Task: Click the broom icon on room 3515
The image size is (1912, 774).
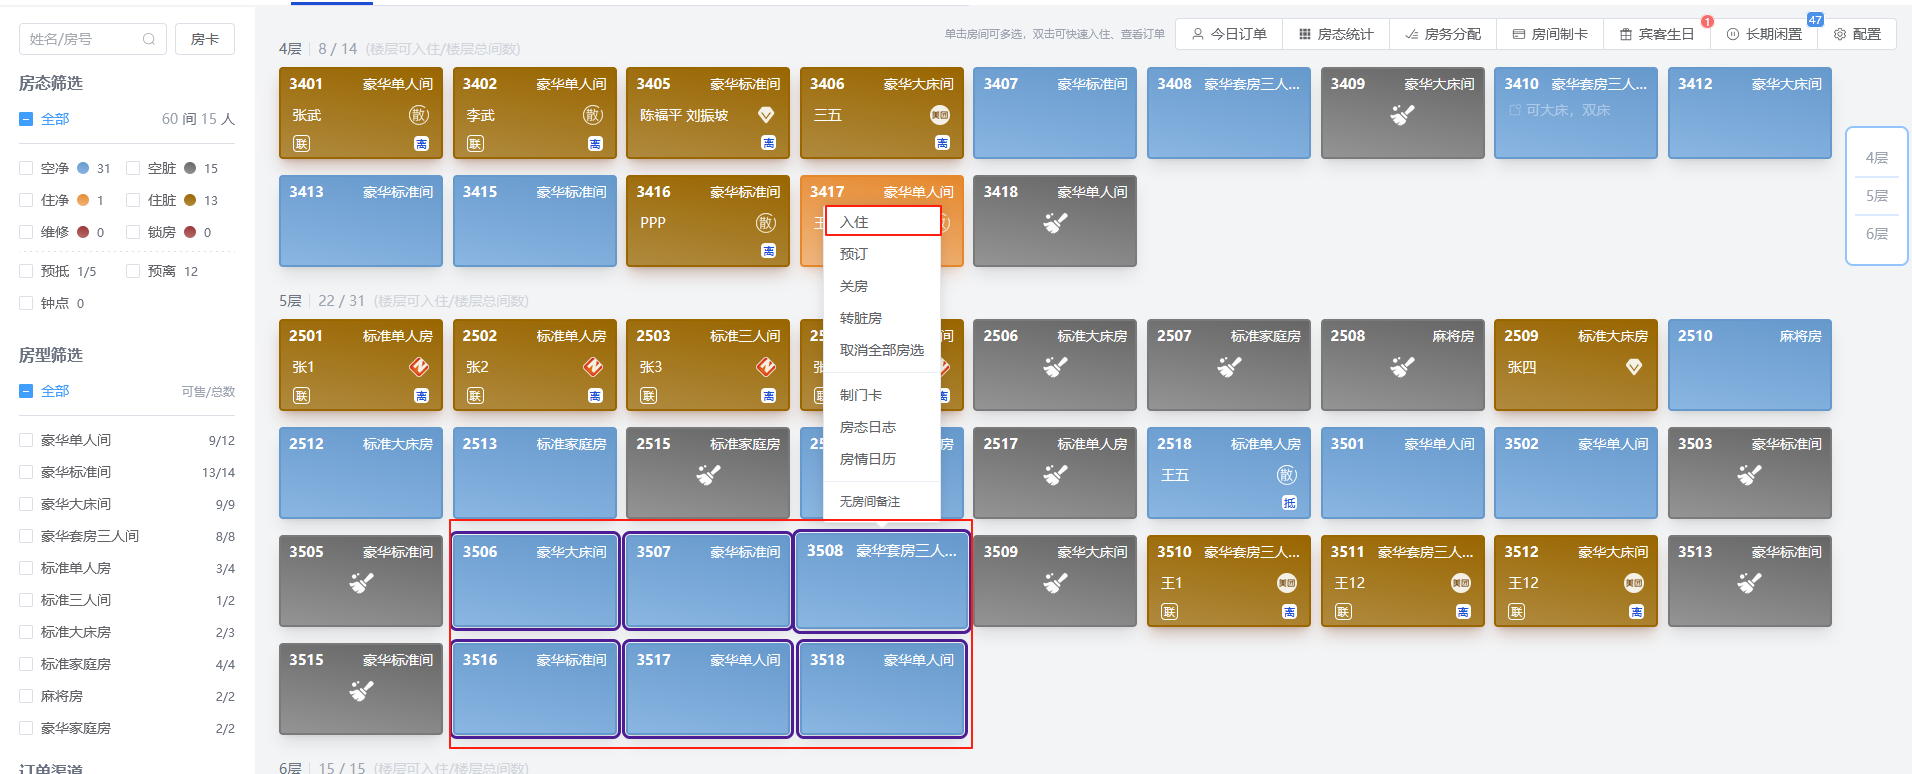Action: coord(361,690)
